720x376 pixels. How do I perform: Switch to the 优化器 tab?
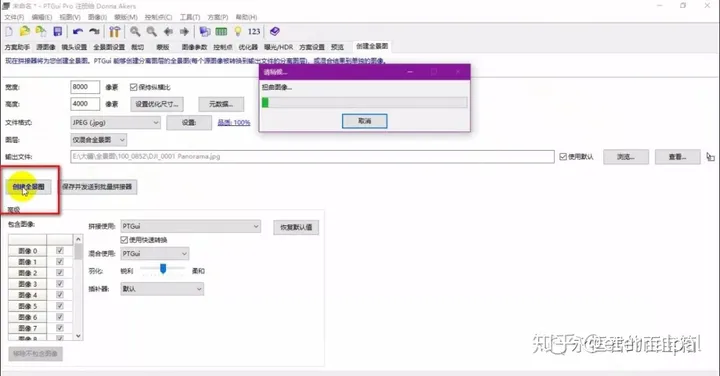click(248, 47)
